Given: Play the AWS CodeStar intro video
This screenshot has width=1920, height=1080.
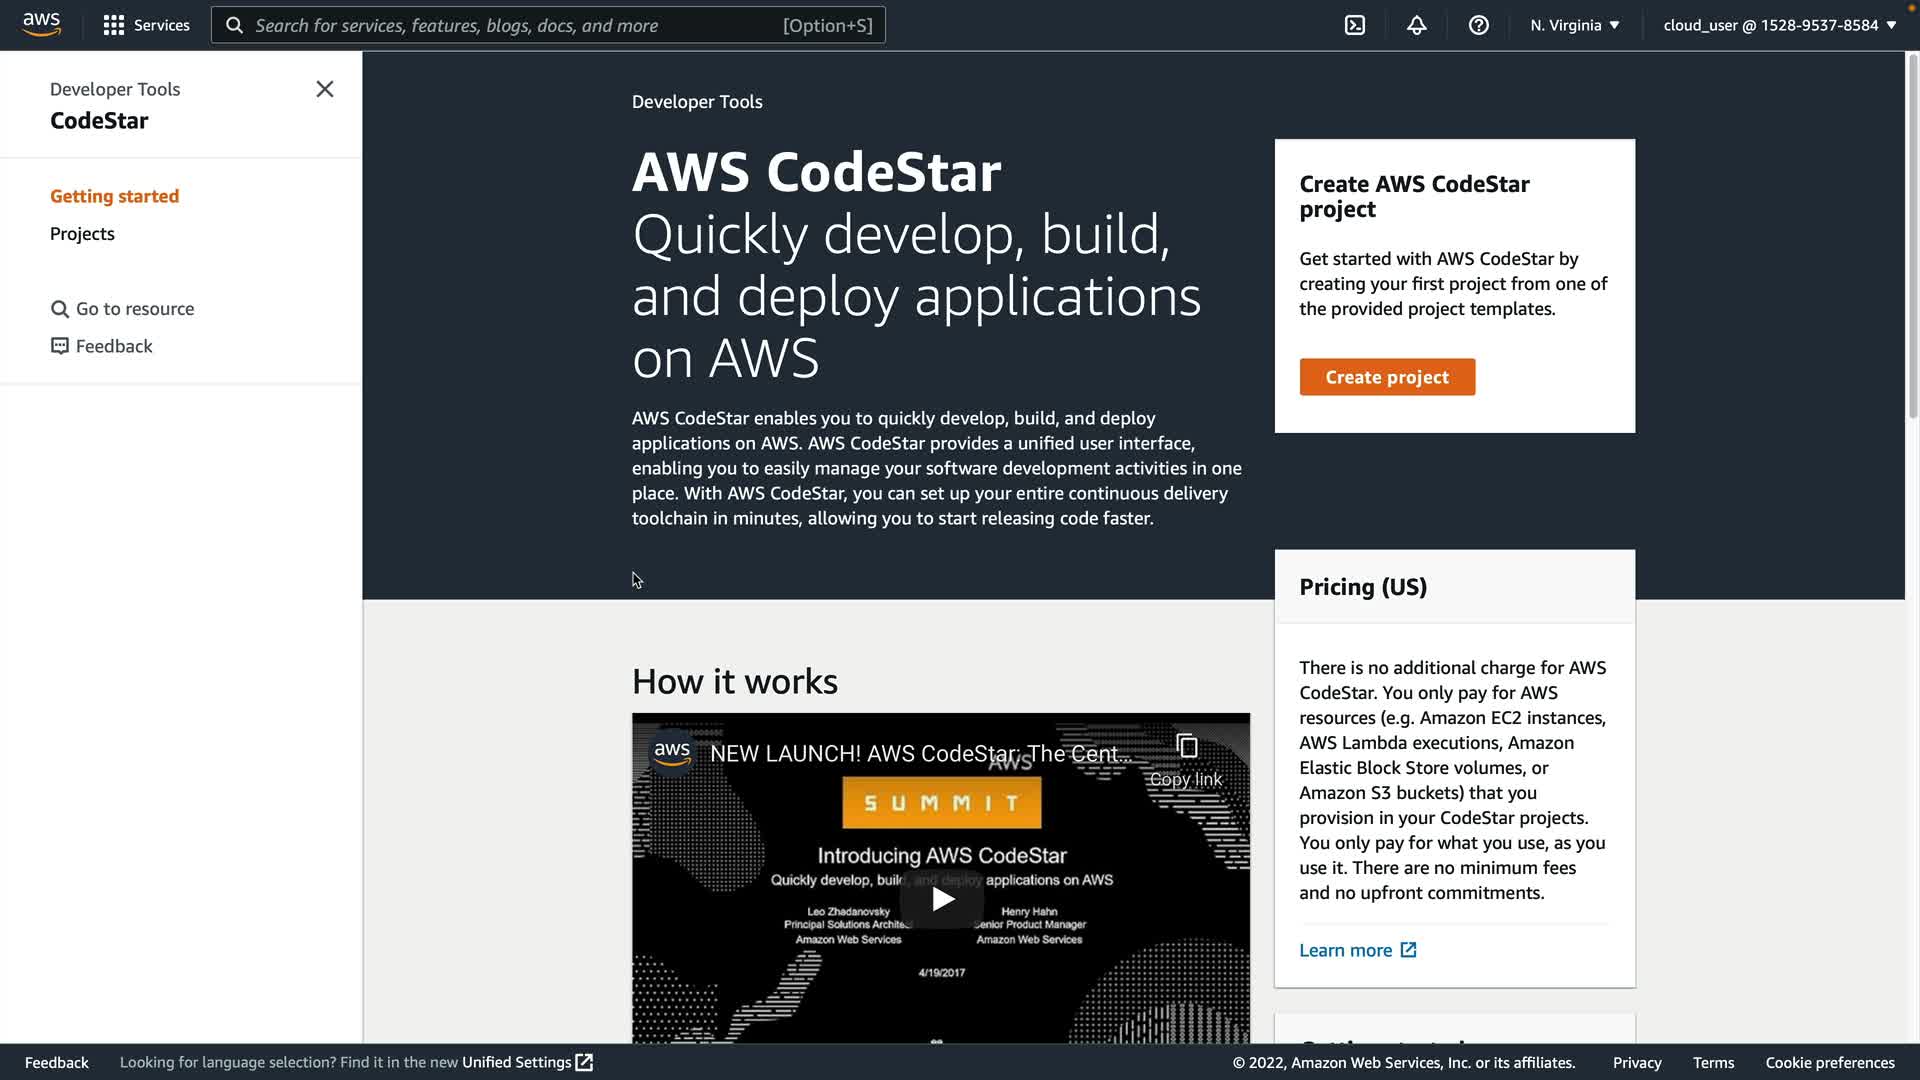Looking at the screenshot, I should tap(941, 899).
